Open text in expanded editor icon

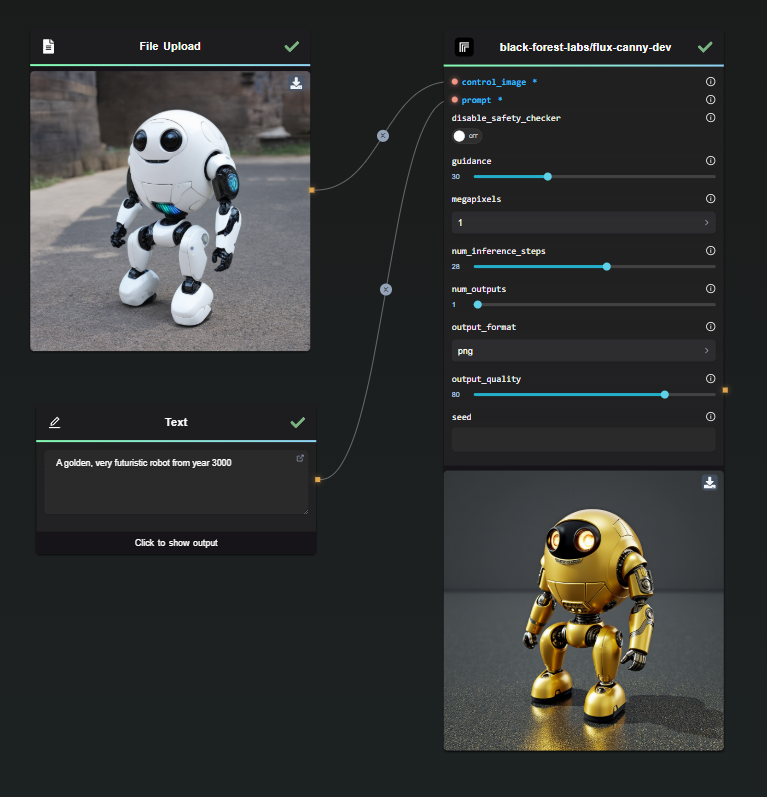click(300, 458)
